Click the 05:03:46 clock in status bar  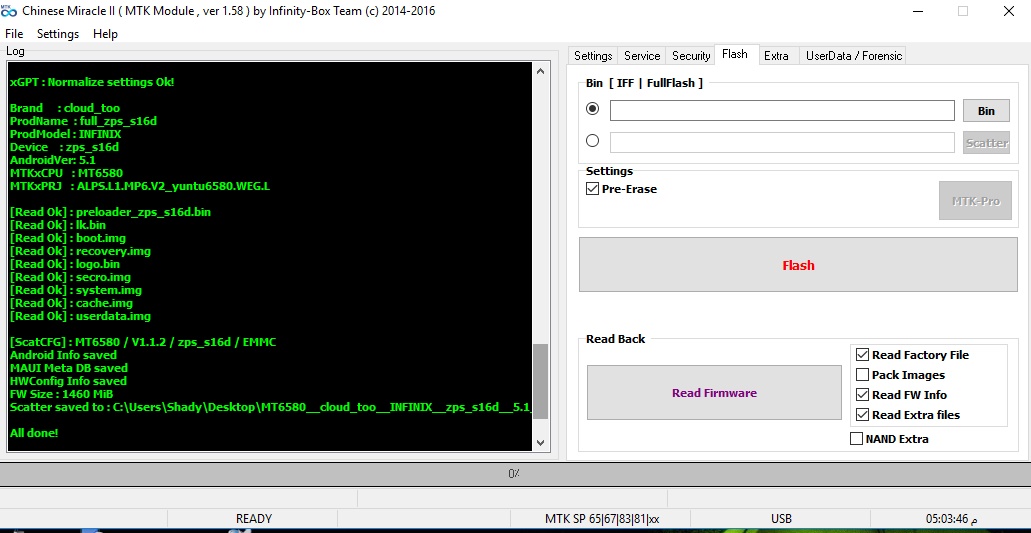(x=950, y=519)
